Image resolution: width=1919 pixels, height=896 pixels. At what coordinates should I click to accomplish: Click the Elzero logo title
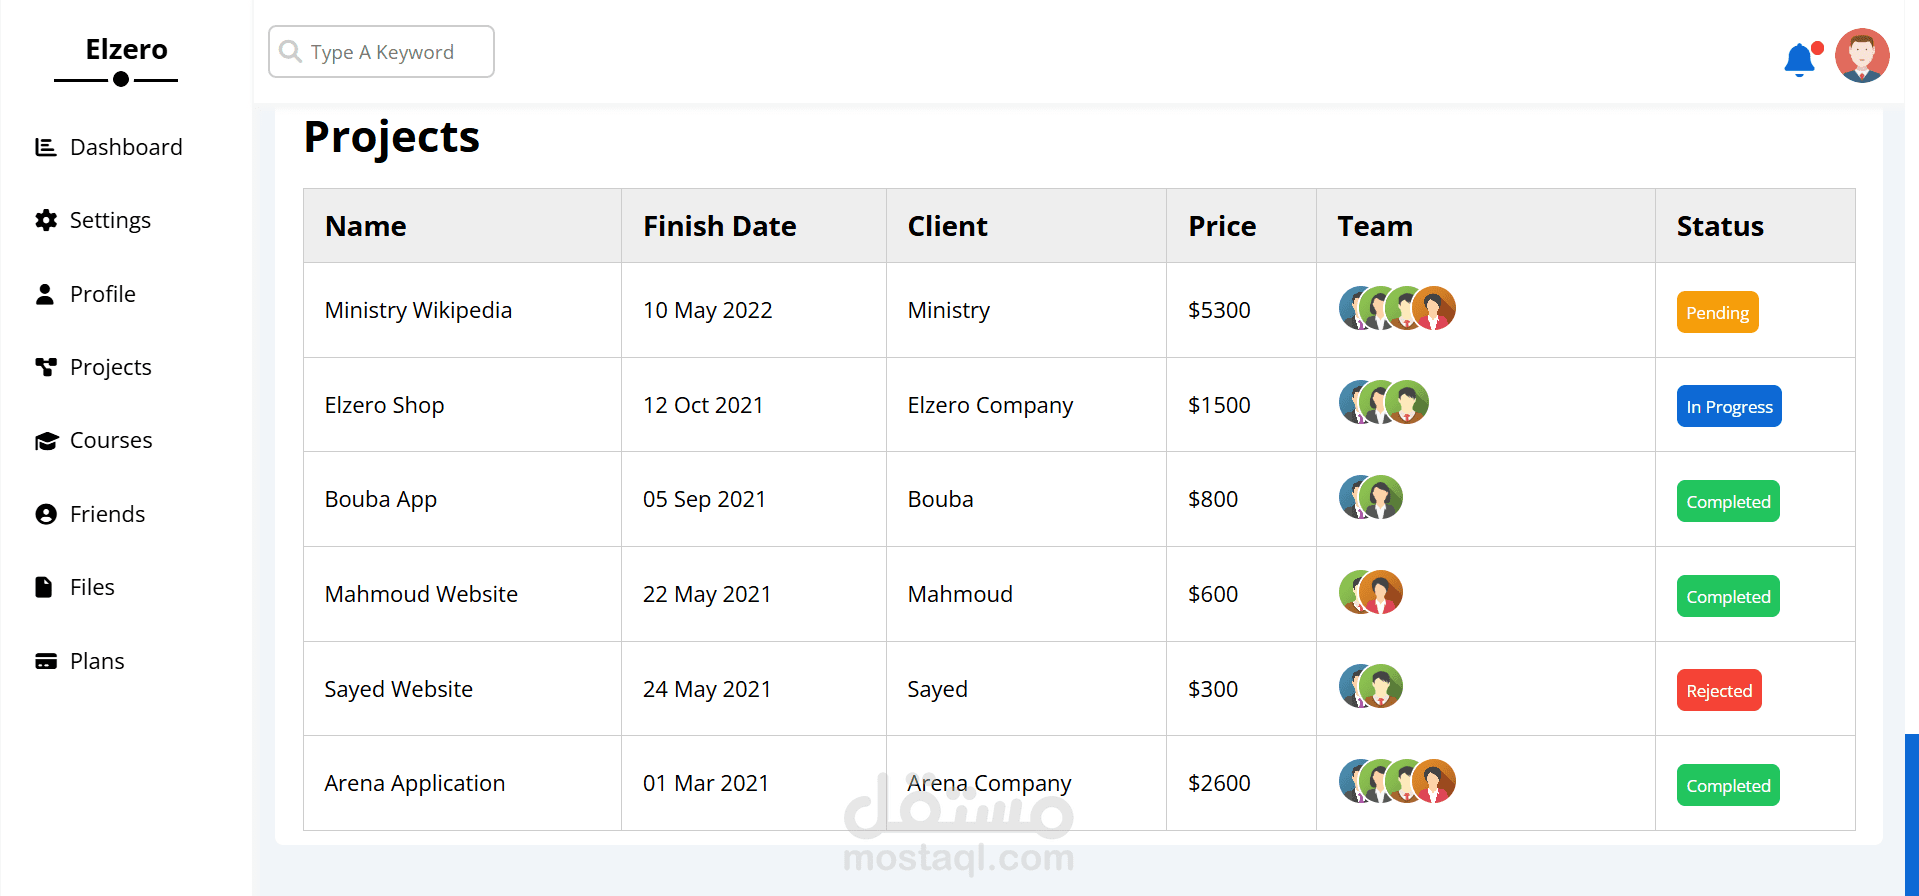[126, 50]
